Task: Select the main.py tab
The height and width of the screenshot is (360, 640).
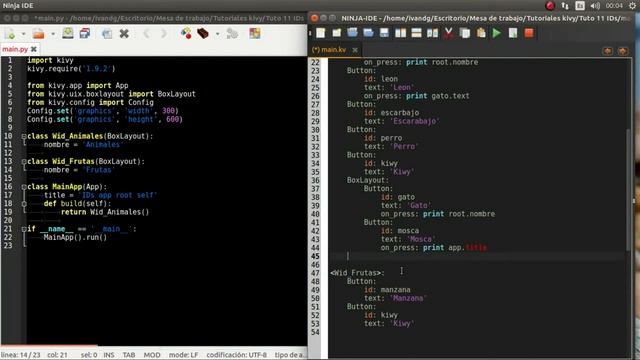Action: (x=15, y=49)
